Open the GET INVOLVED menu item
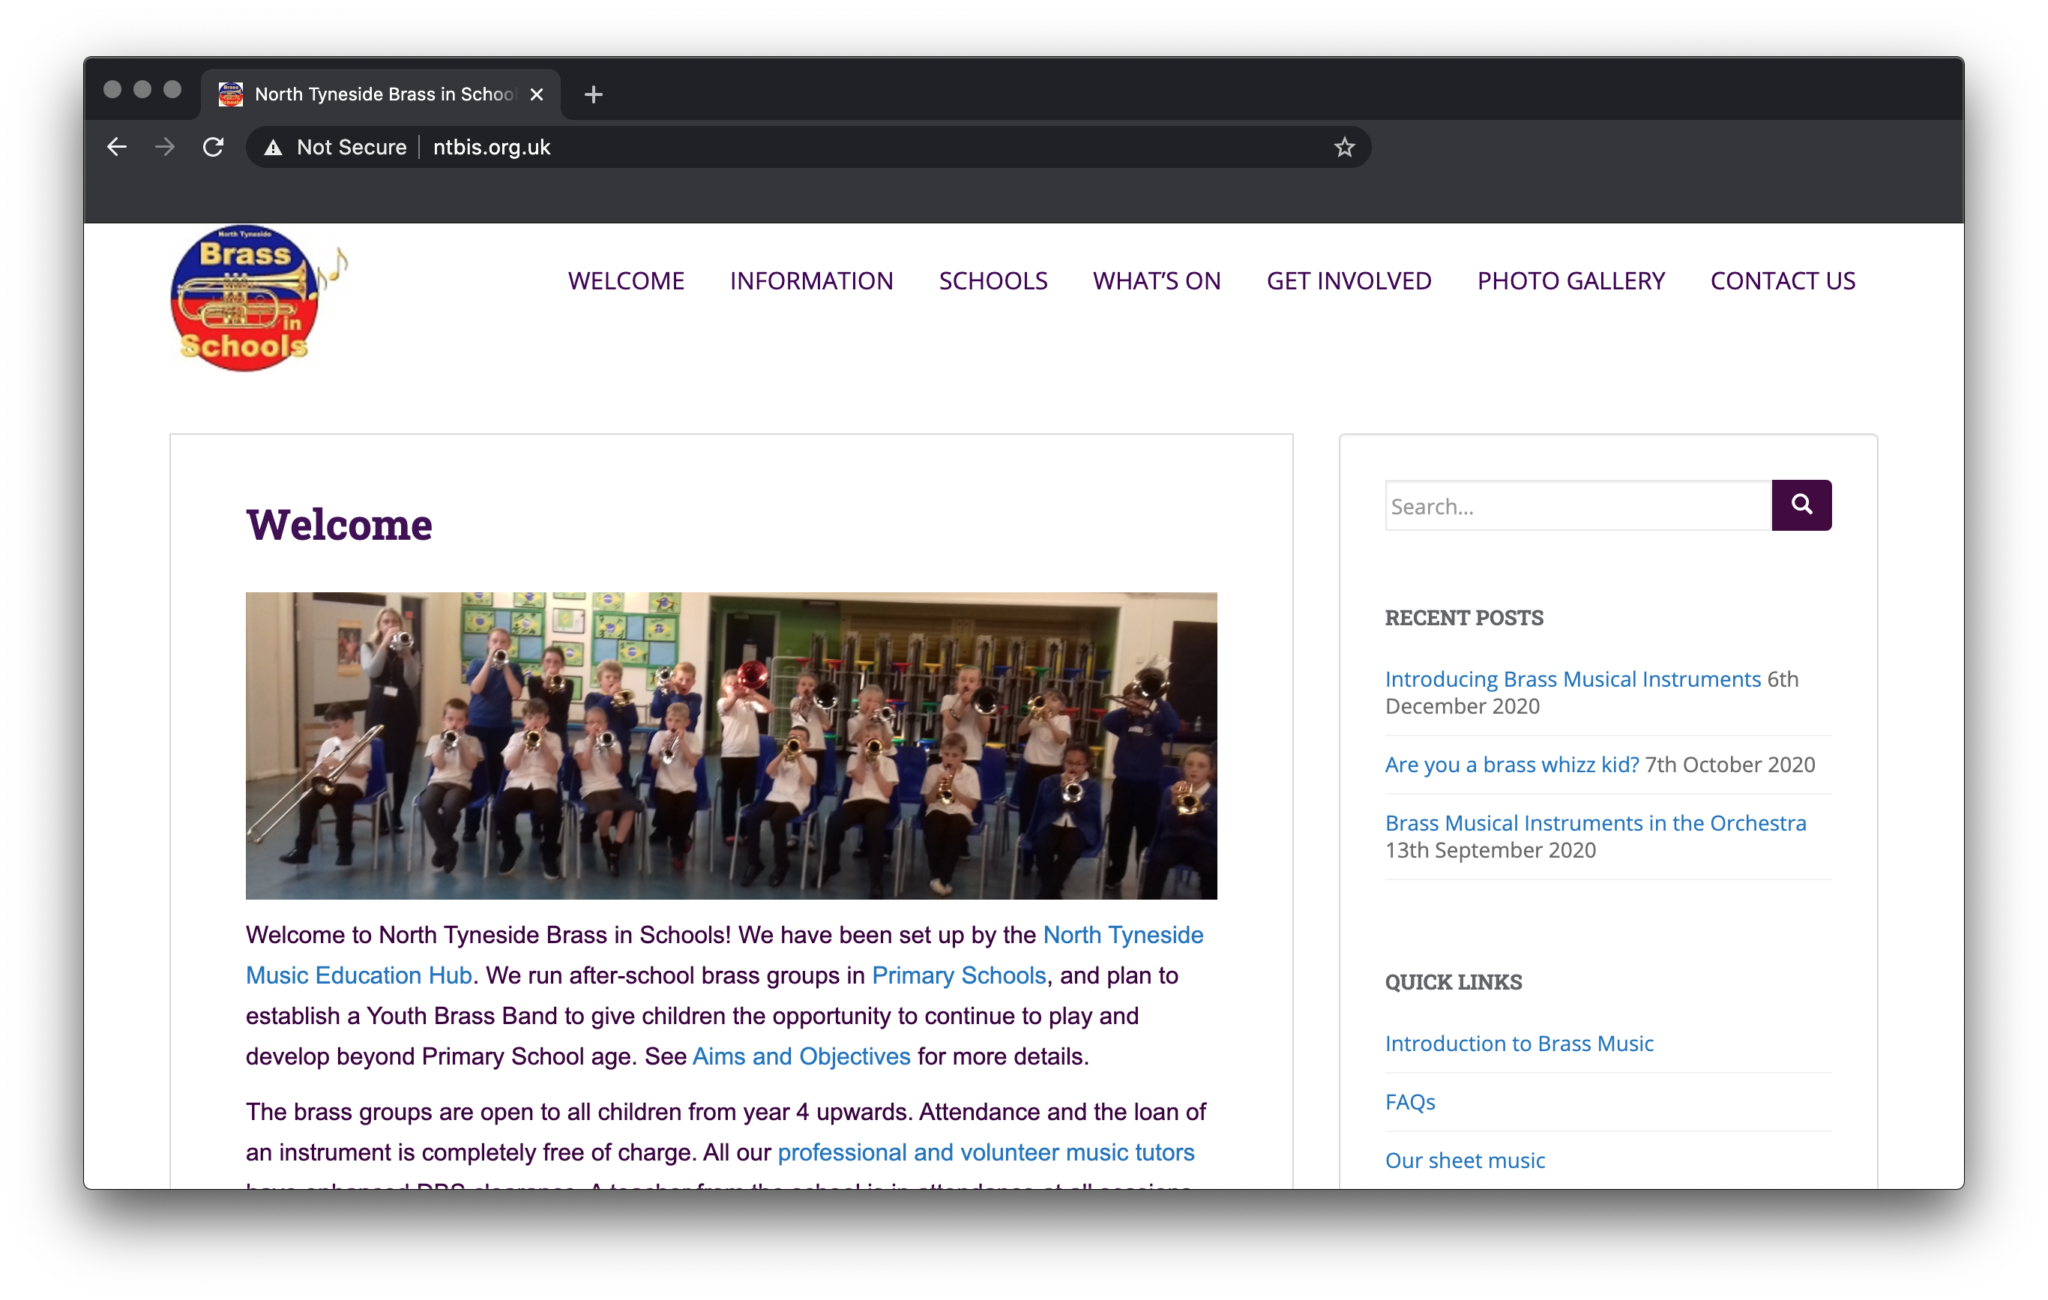The image size is (2048, 1300). (1349, 281)
